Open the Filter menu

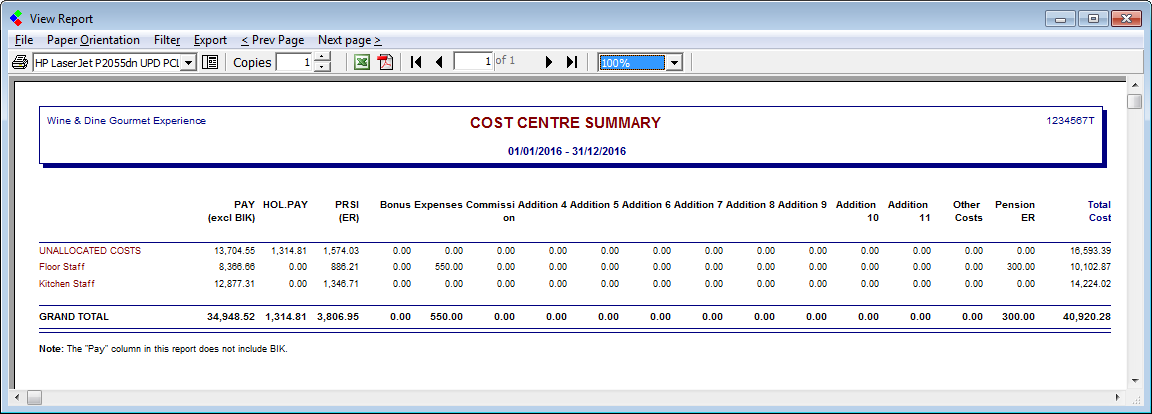pos(167,40)
